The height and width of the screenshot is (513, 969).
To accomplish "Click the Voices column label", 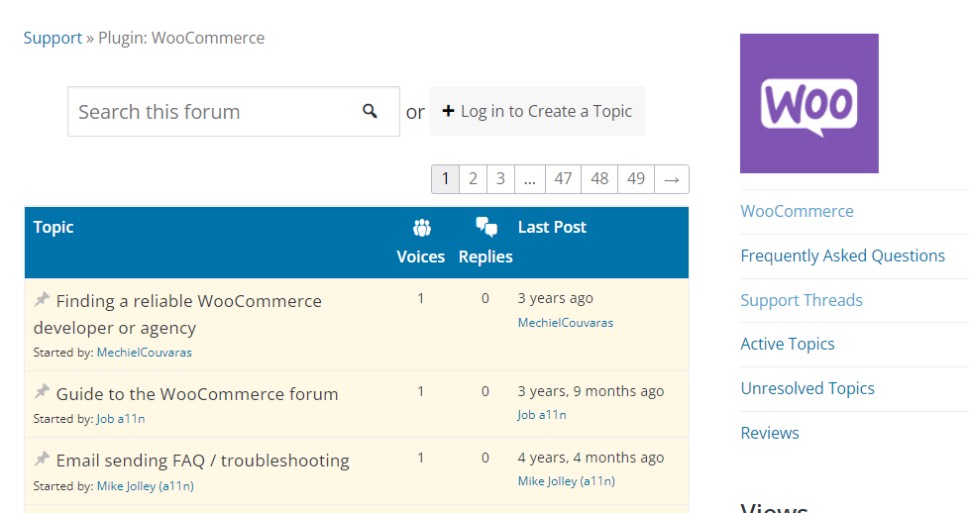I will click(421, 257).
